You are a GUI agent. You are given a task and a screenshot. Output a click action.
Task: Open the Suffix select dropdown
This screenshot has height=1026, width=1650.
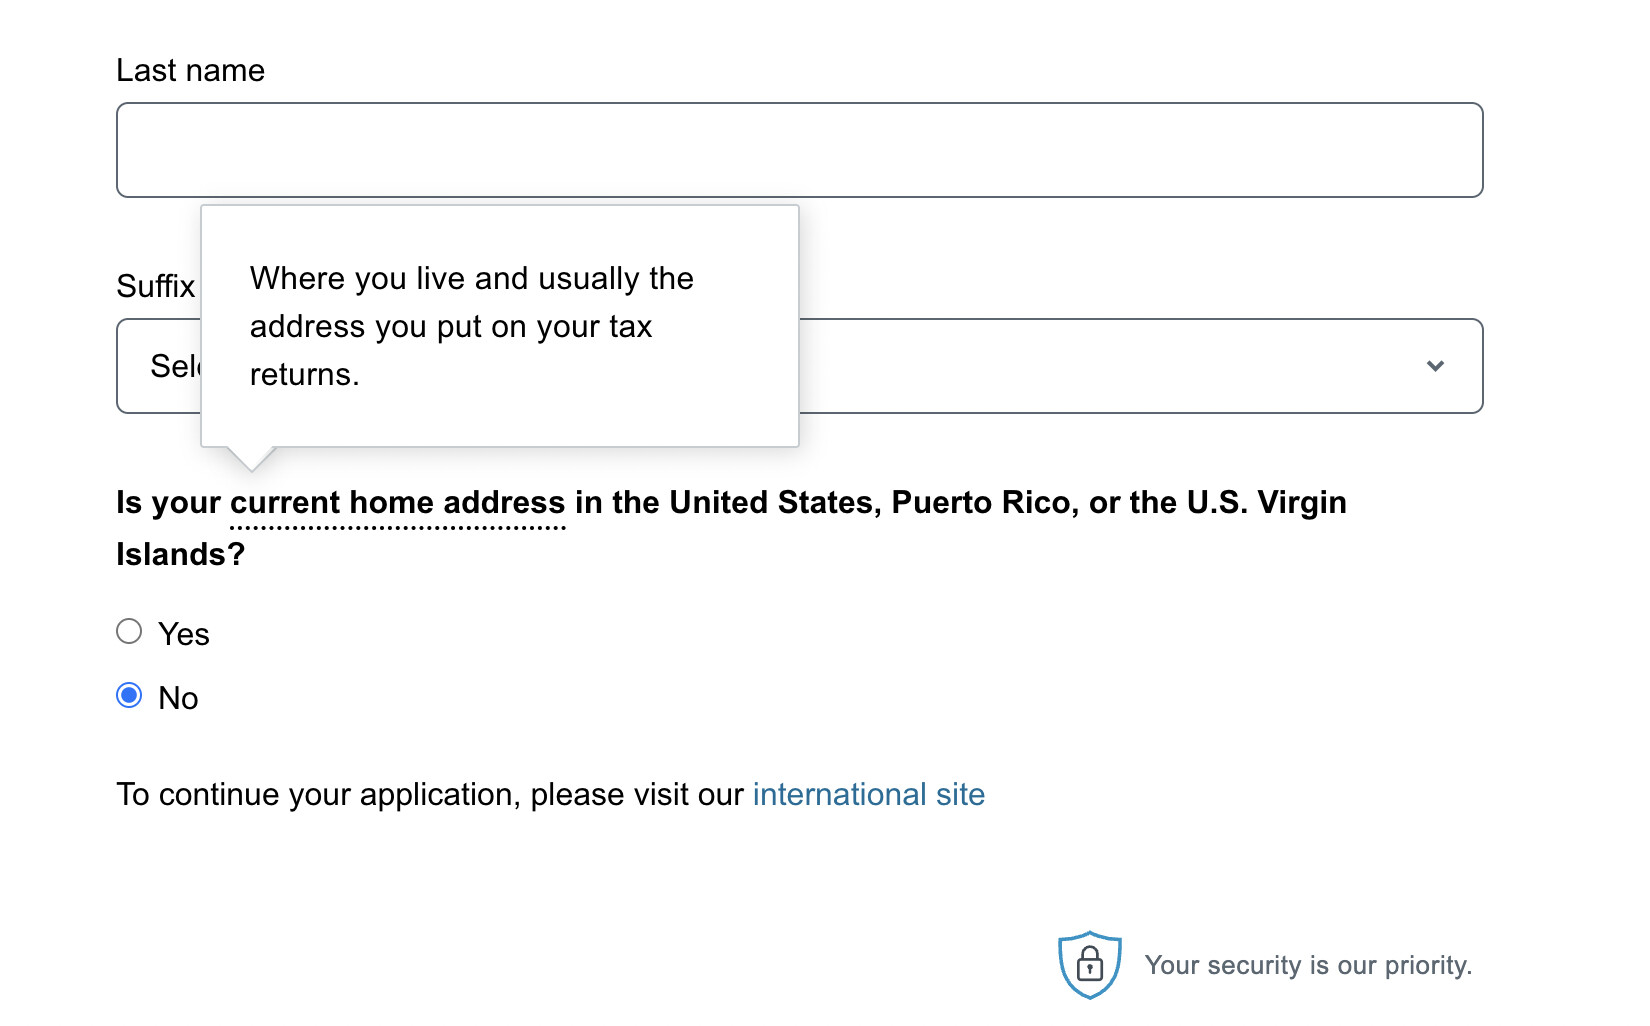click(1100, 366)
